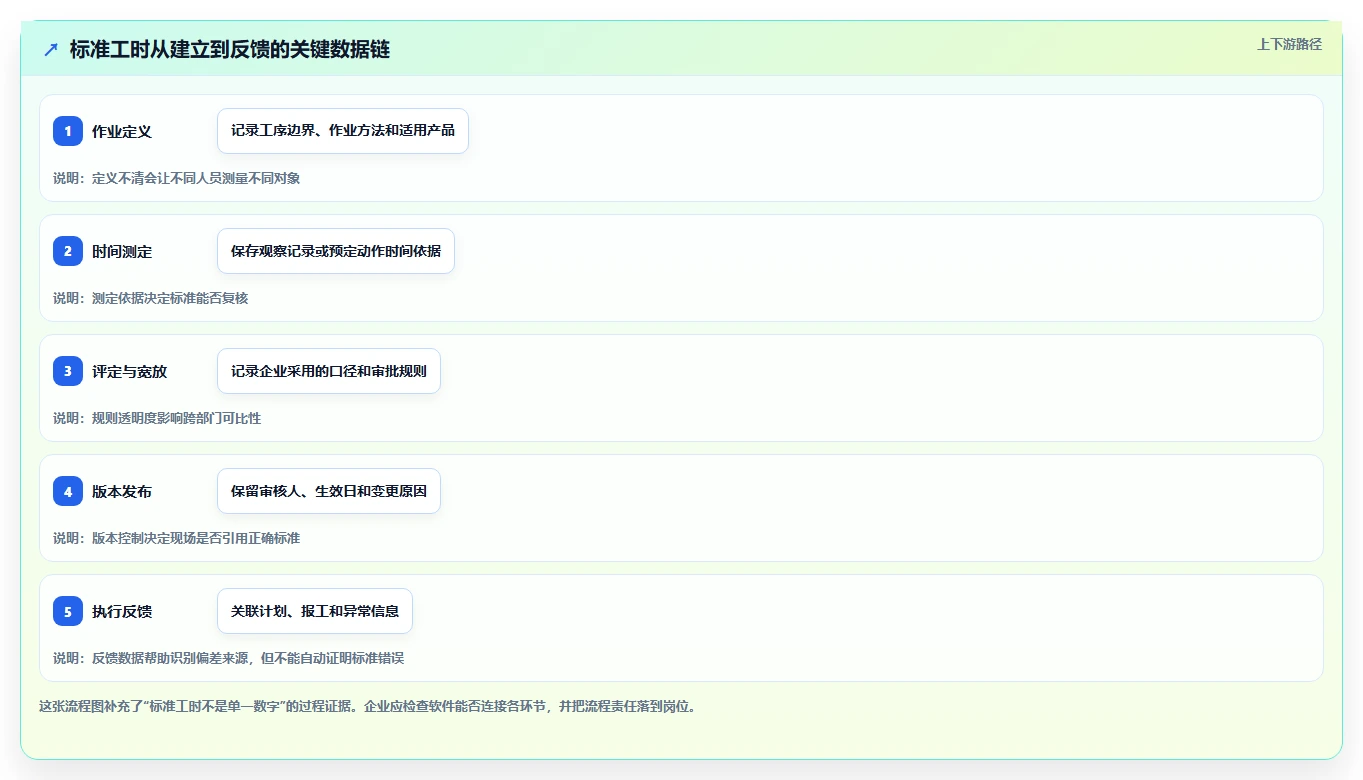Click the arrow icon beside the title
1363x780 pixels.
(51, 50)
